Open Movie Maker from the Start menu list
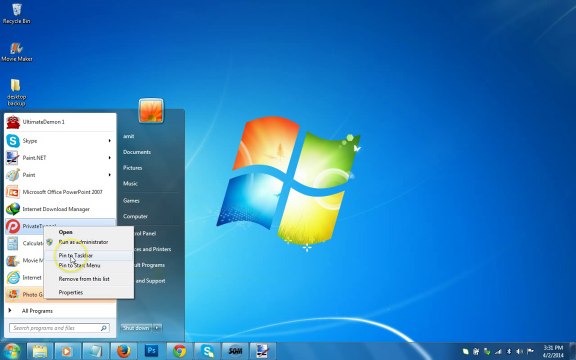Viewport: 576px width, 360px height. click(x=24, y=260)
